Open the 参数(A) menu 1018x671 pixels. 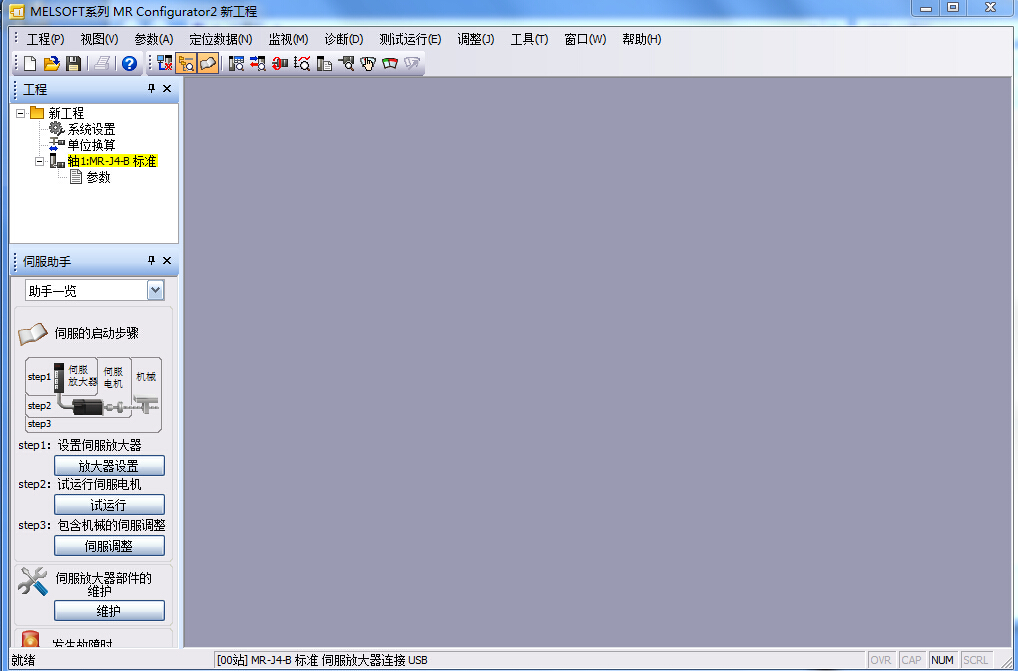(153, 39)
